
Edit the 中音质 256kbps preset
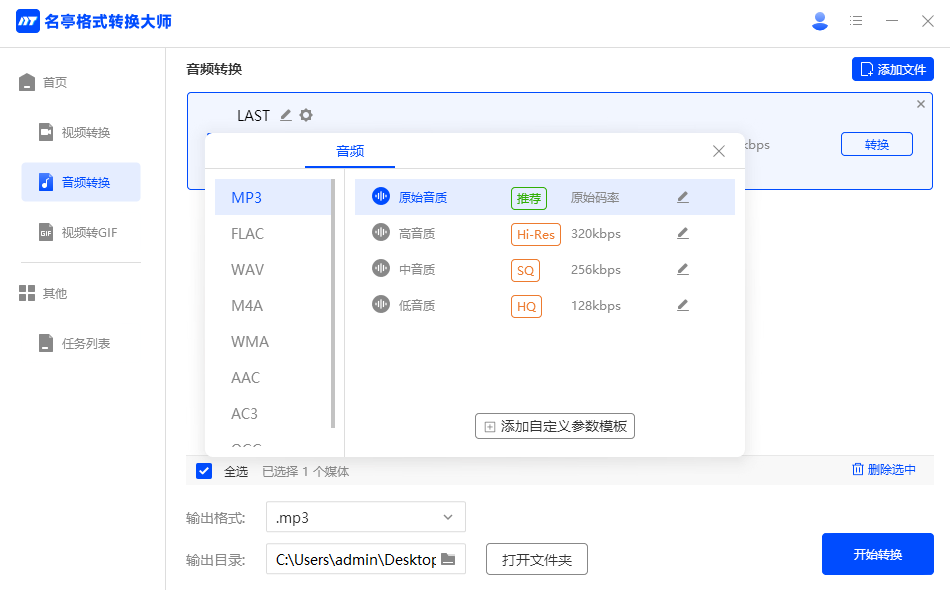(683, 270)
